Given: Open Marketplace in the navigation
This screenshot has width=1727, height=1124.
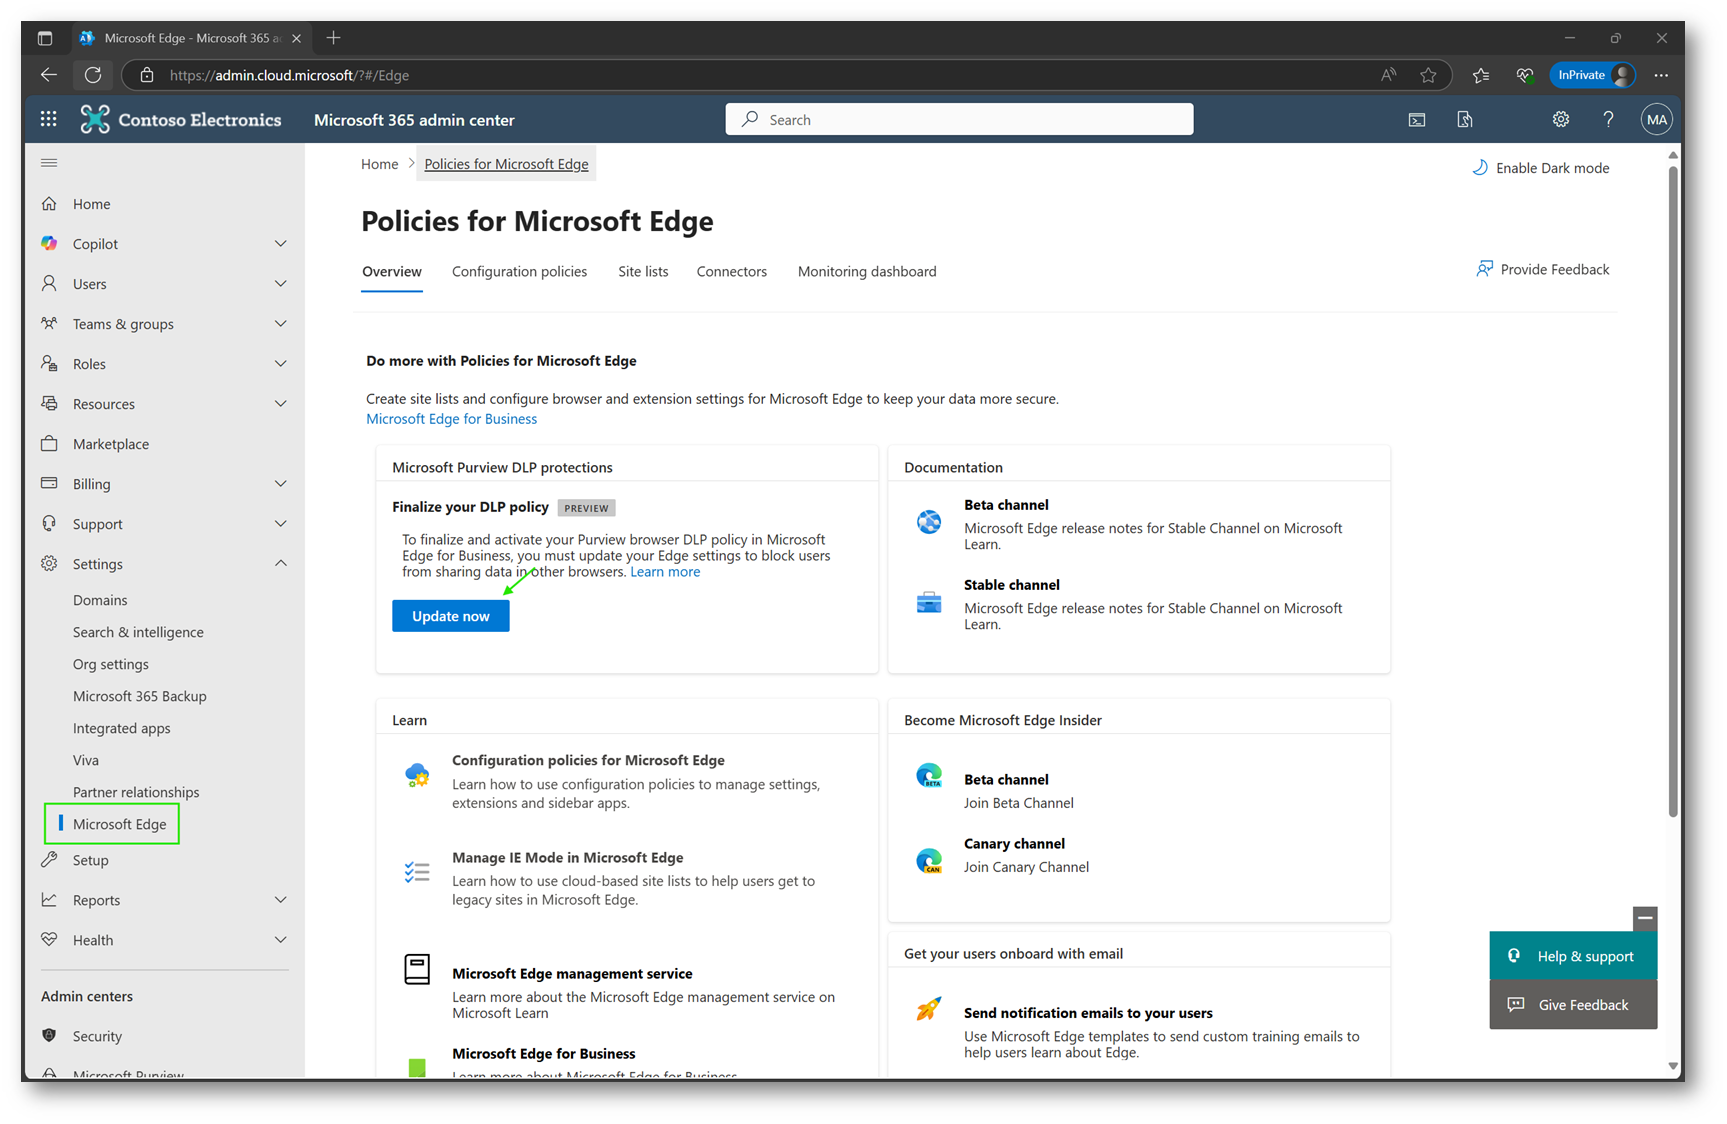Looking at the screenshot, I should click(x=111, y=444).
